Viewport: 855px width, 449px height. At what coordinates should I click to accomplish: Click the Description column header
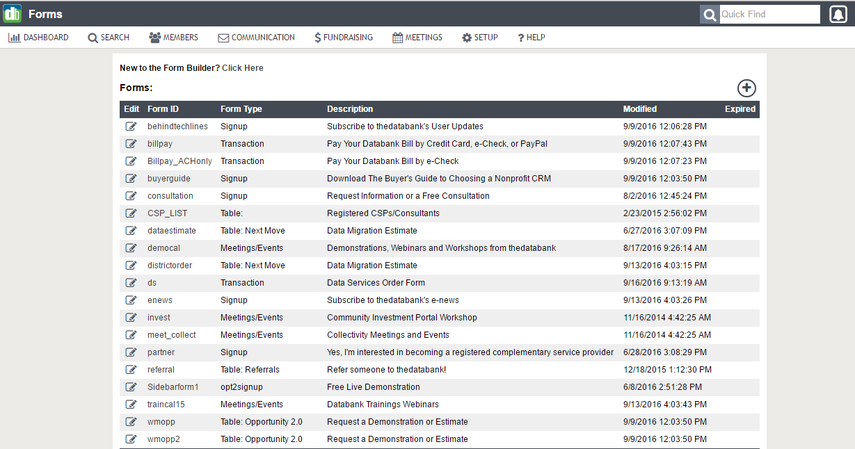(x=350, y=109)
